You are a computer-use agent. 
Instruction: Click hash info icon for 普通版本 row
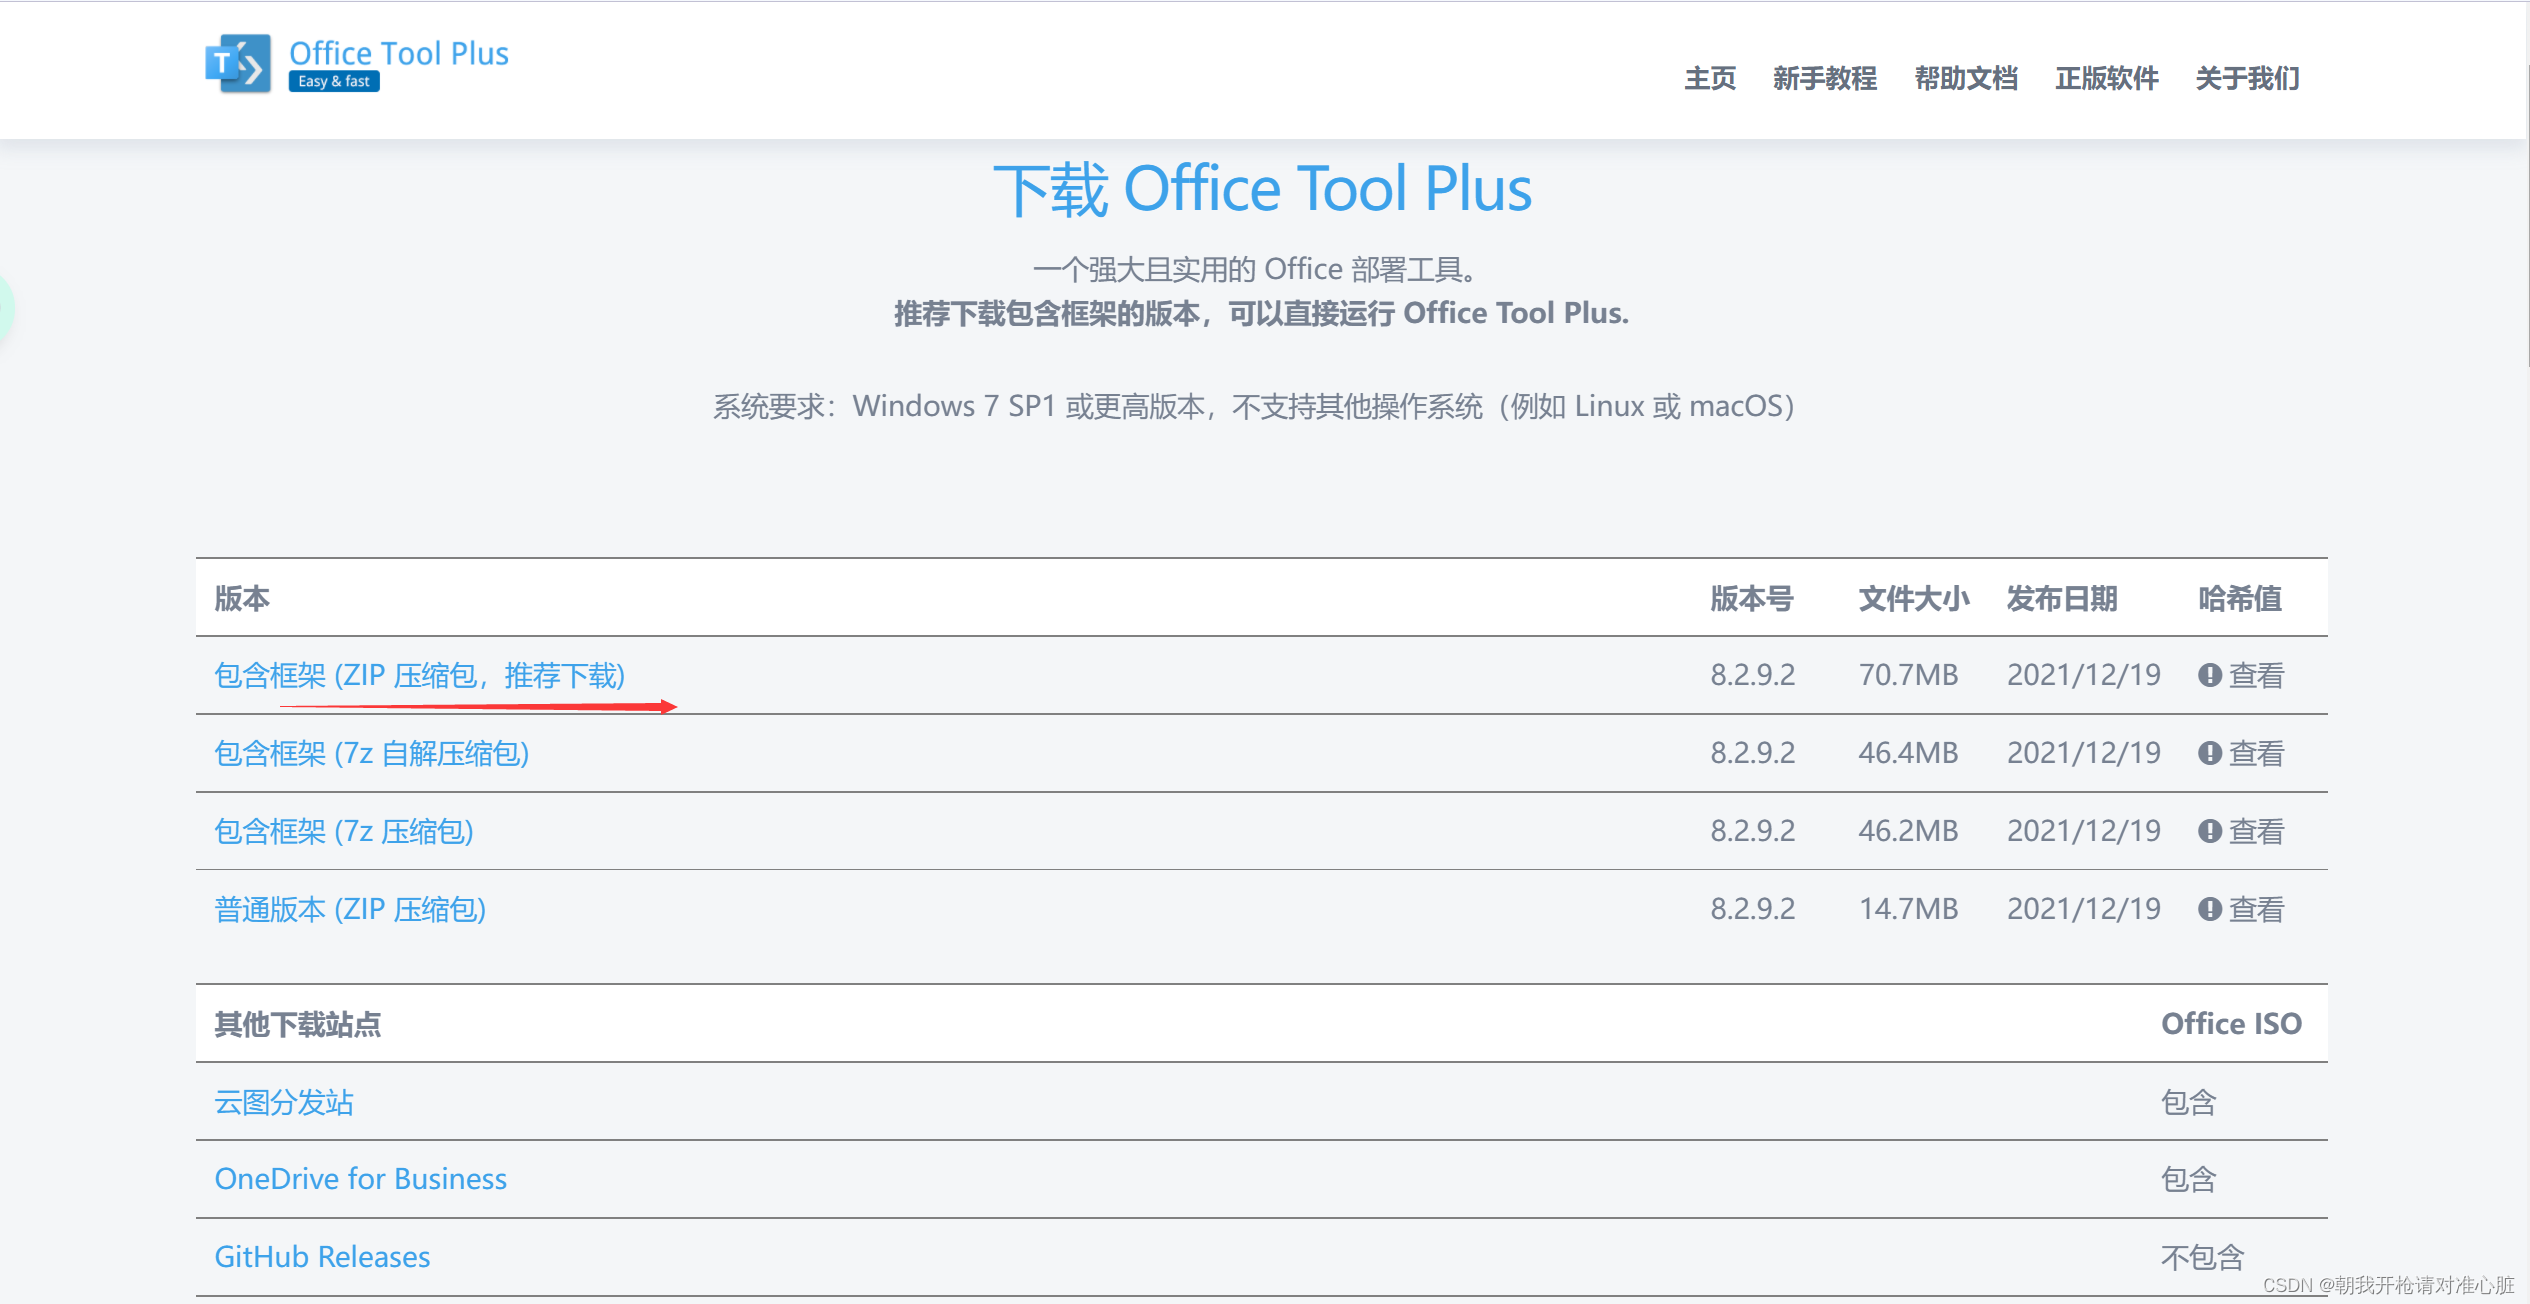pos(2209,909)
